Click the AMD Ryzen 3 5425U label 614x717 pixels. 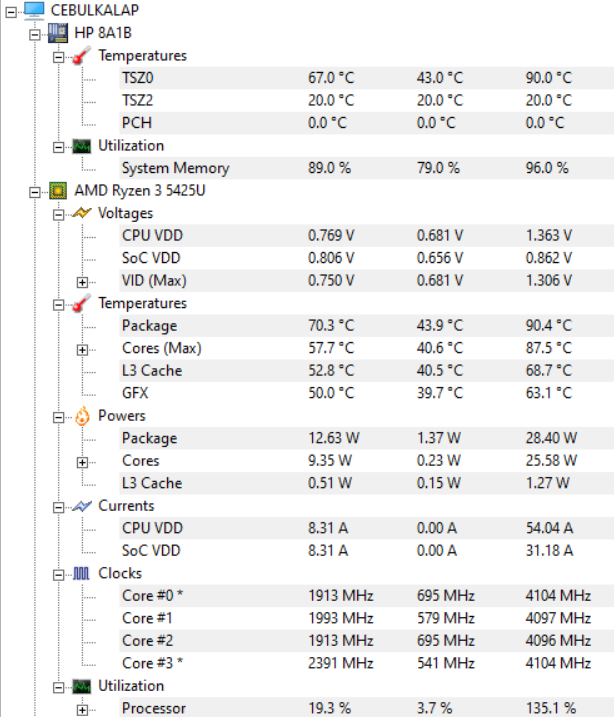pyautogui.click(x=140, y=191)
